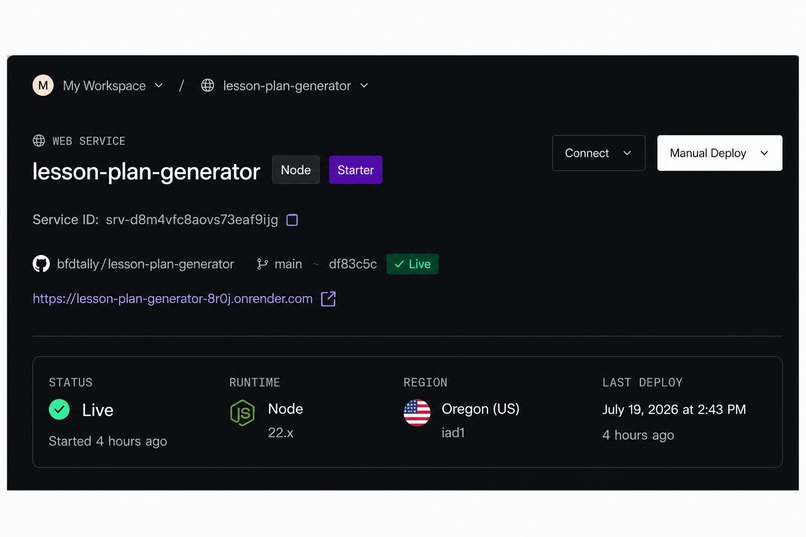Select '4 hours ago' under Last Deploy
806x537 pixels.
click(638, 435)
